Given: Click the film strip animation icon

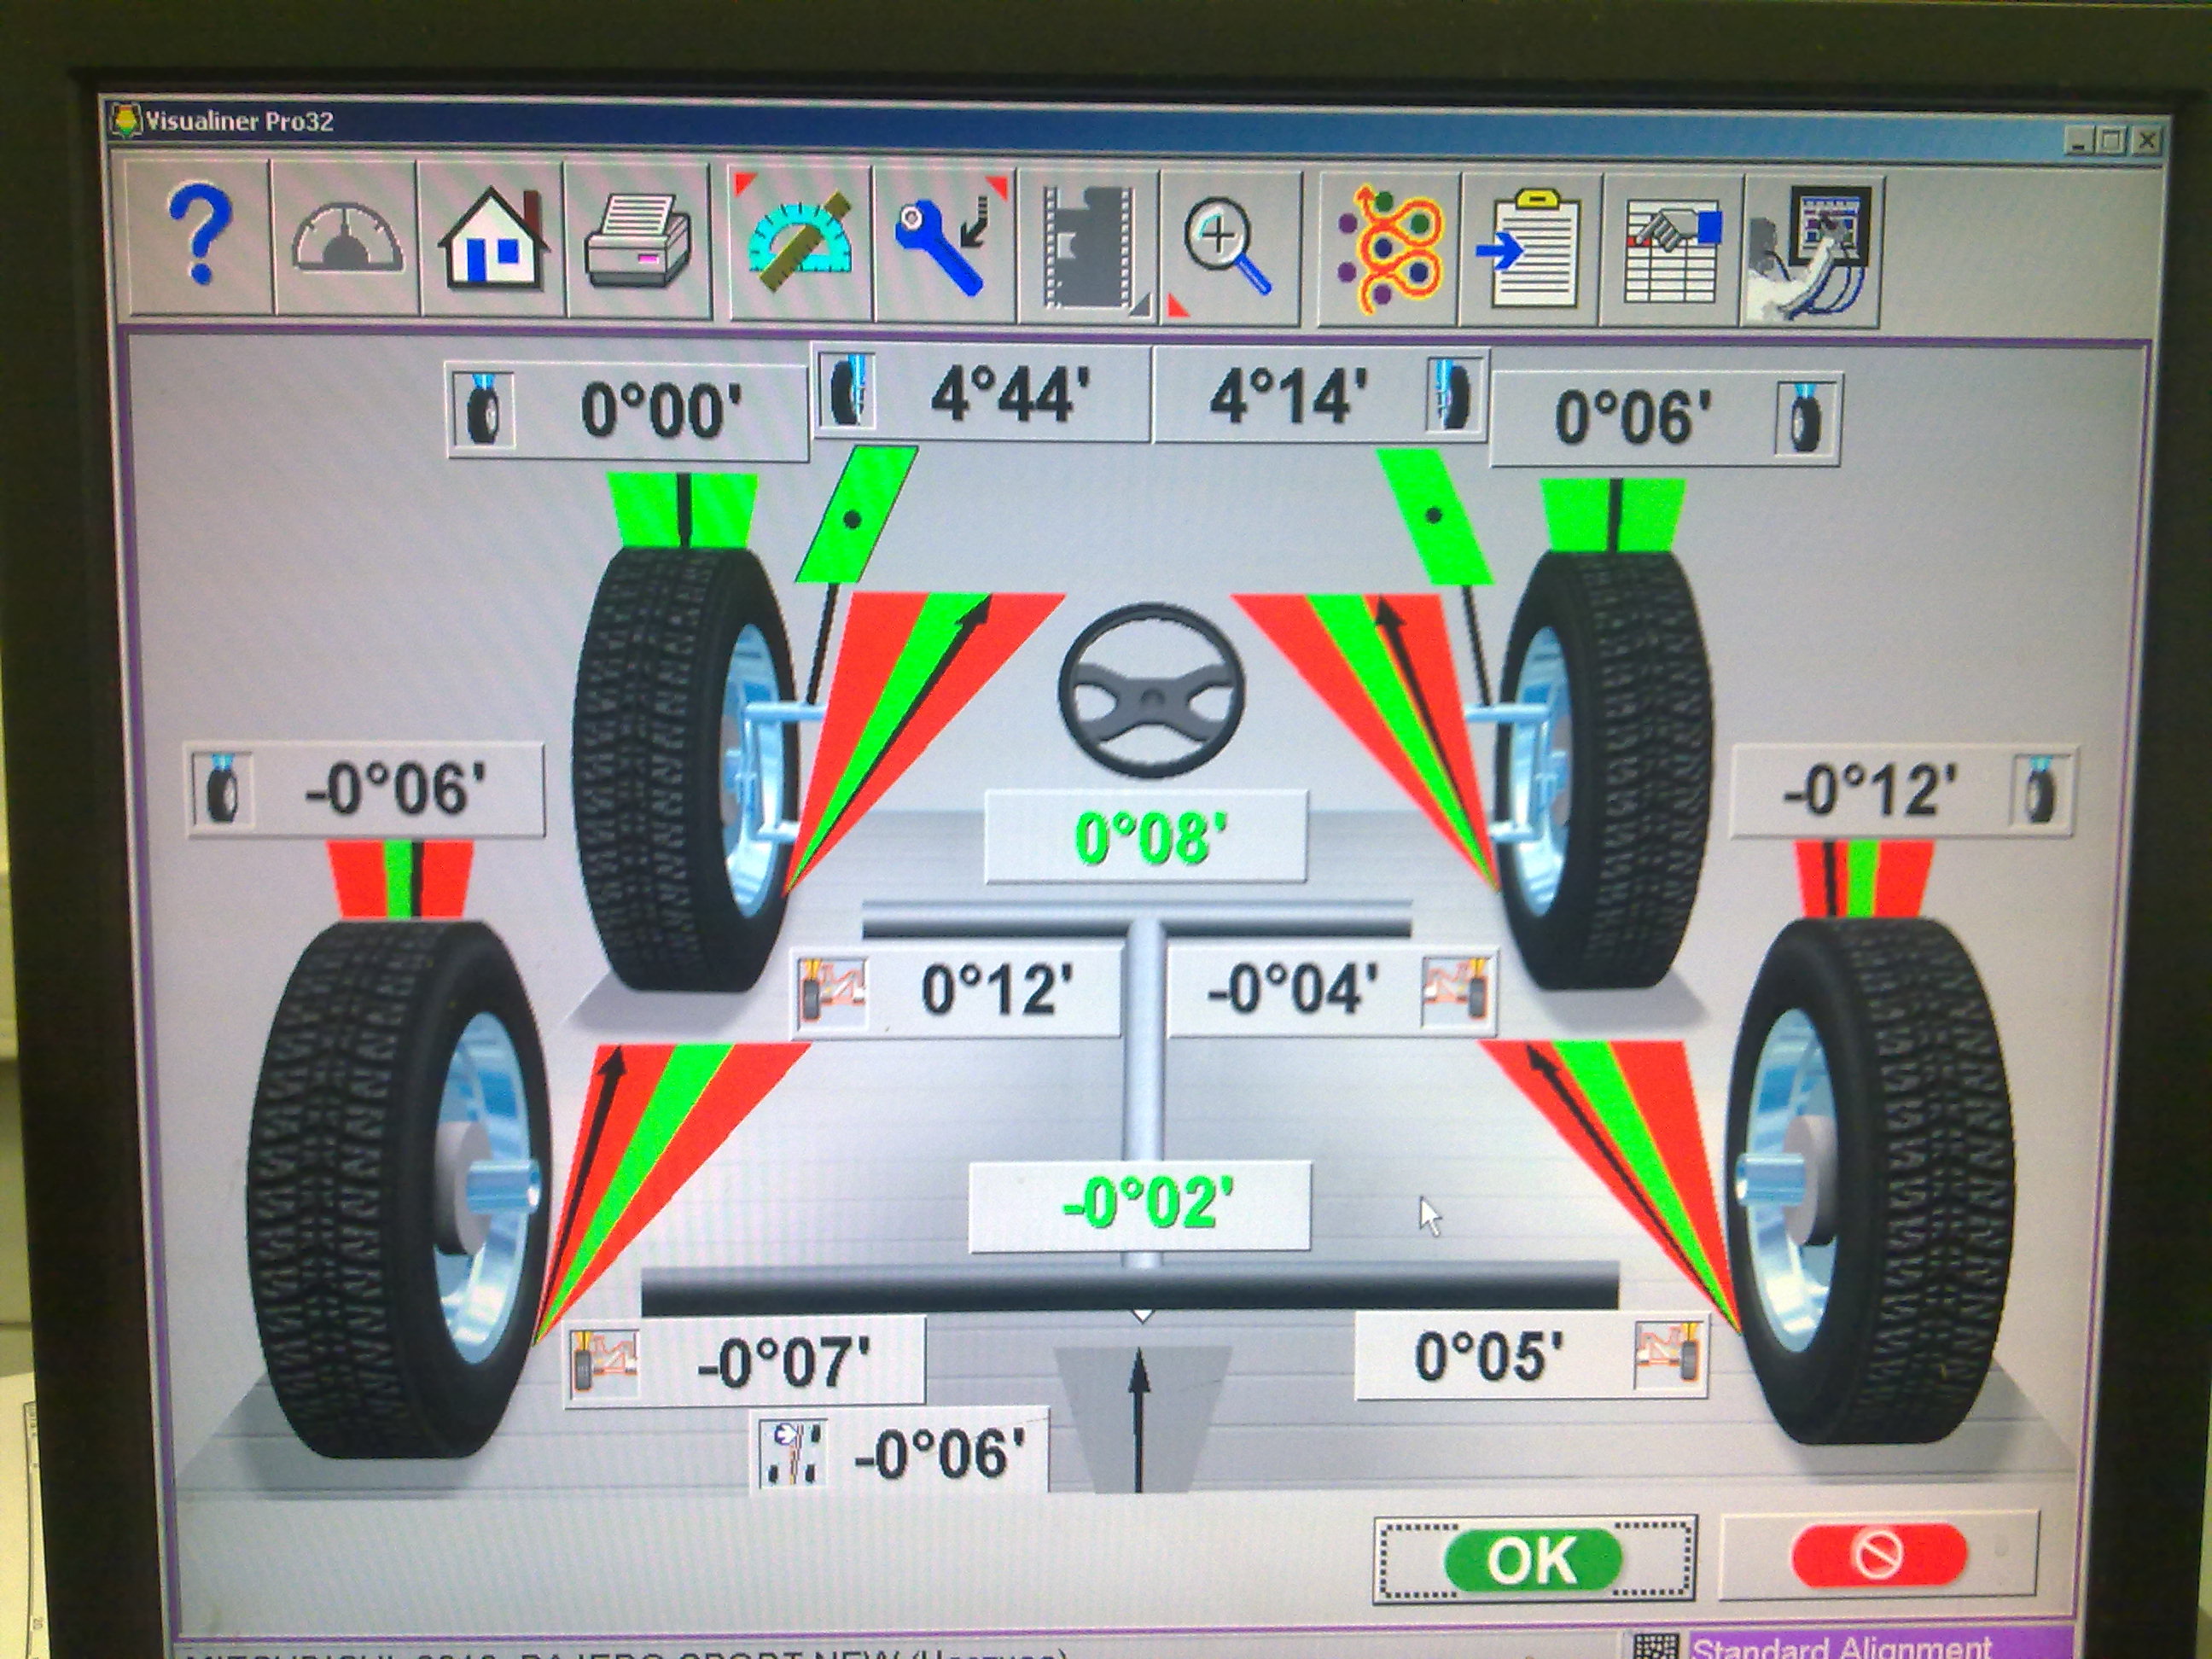Looking at the screenshot, I should click(1090, 247).
